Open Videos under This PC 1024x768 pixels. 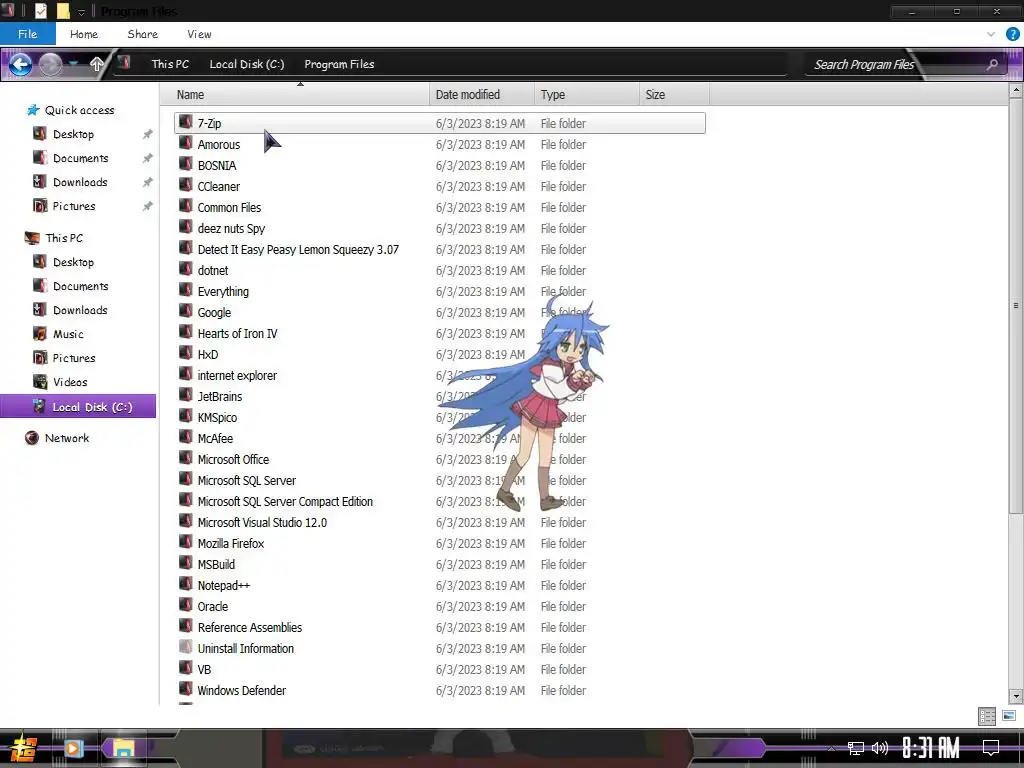pyautogui.click(x=70, y=382)
